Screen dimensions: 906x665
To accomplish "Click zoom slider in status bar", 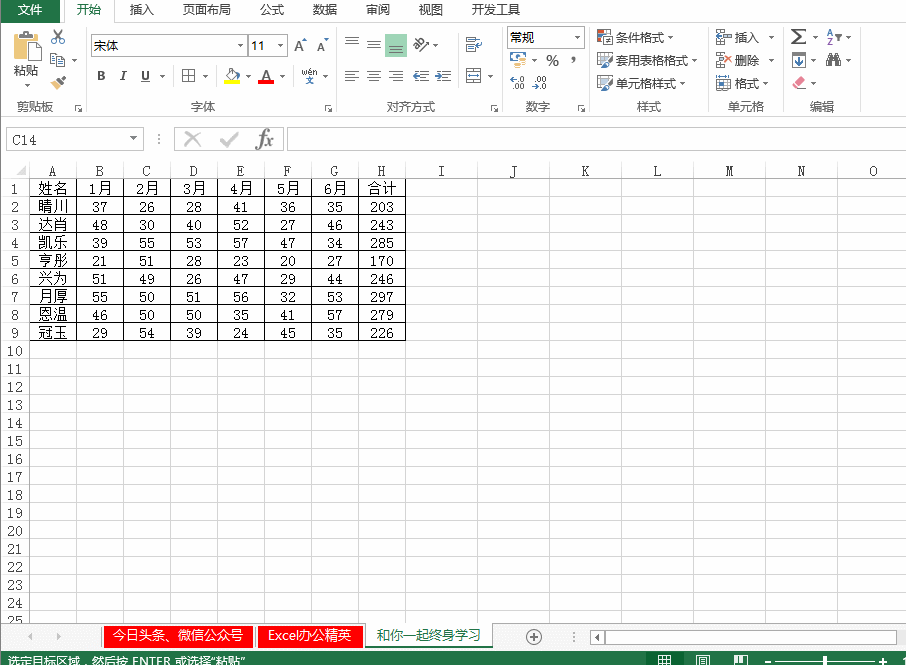I will 825,660.
